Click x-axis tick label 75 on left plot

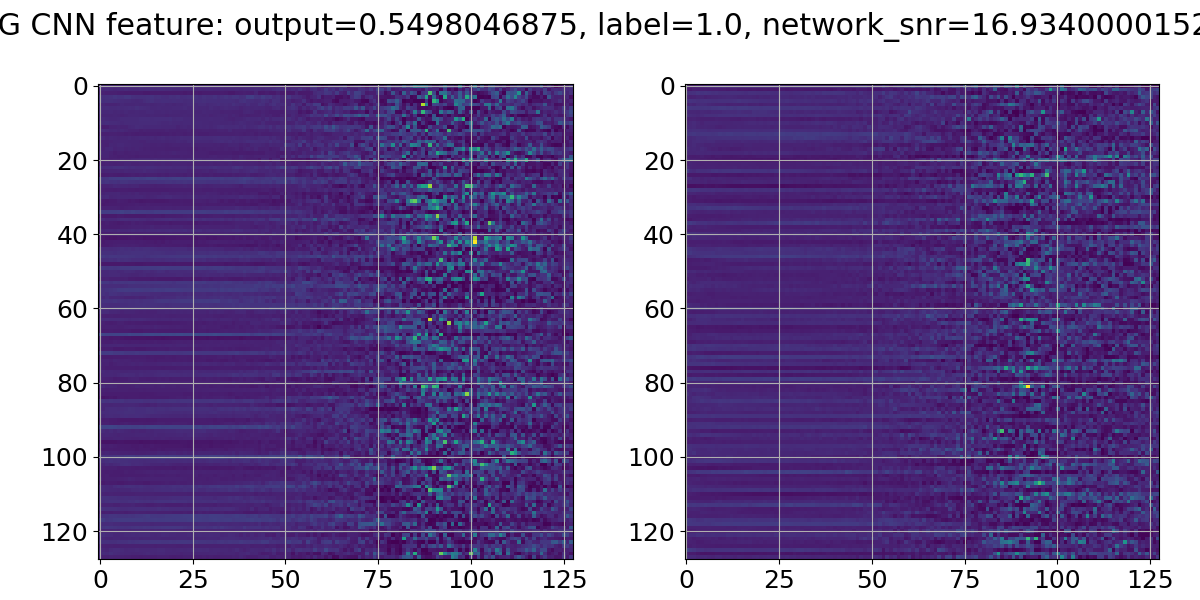378,579
